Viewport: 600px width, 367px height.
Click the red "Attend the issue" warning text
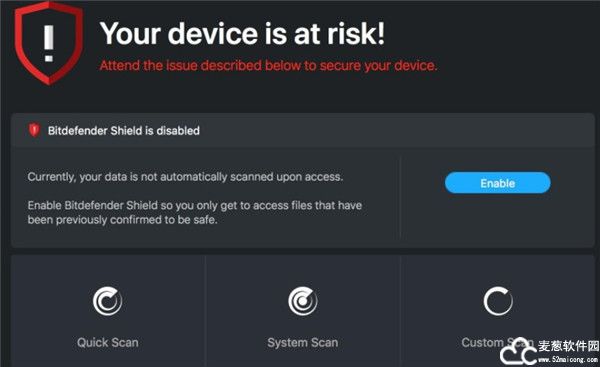coord(268,66)
